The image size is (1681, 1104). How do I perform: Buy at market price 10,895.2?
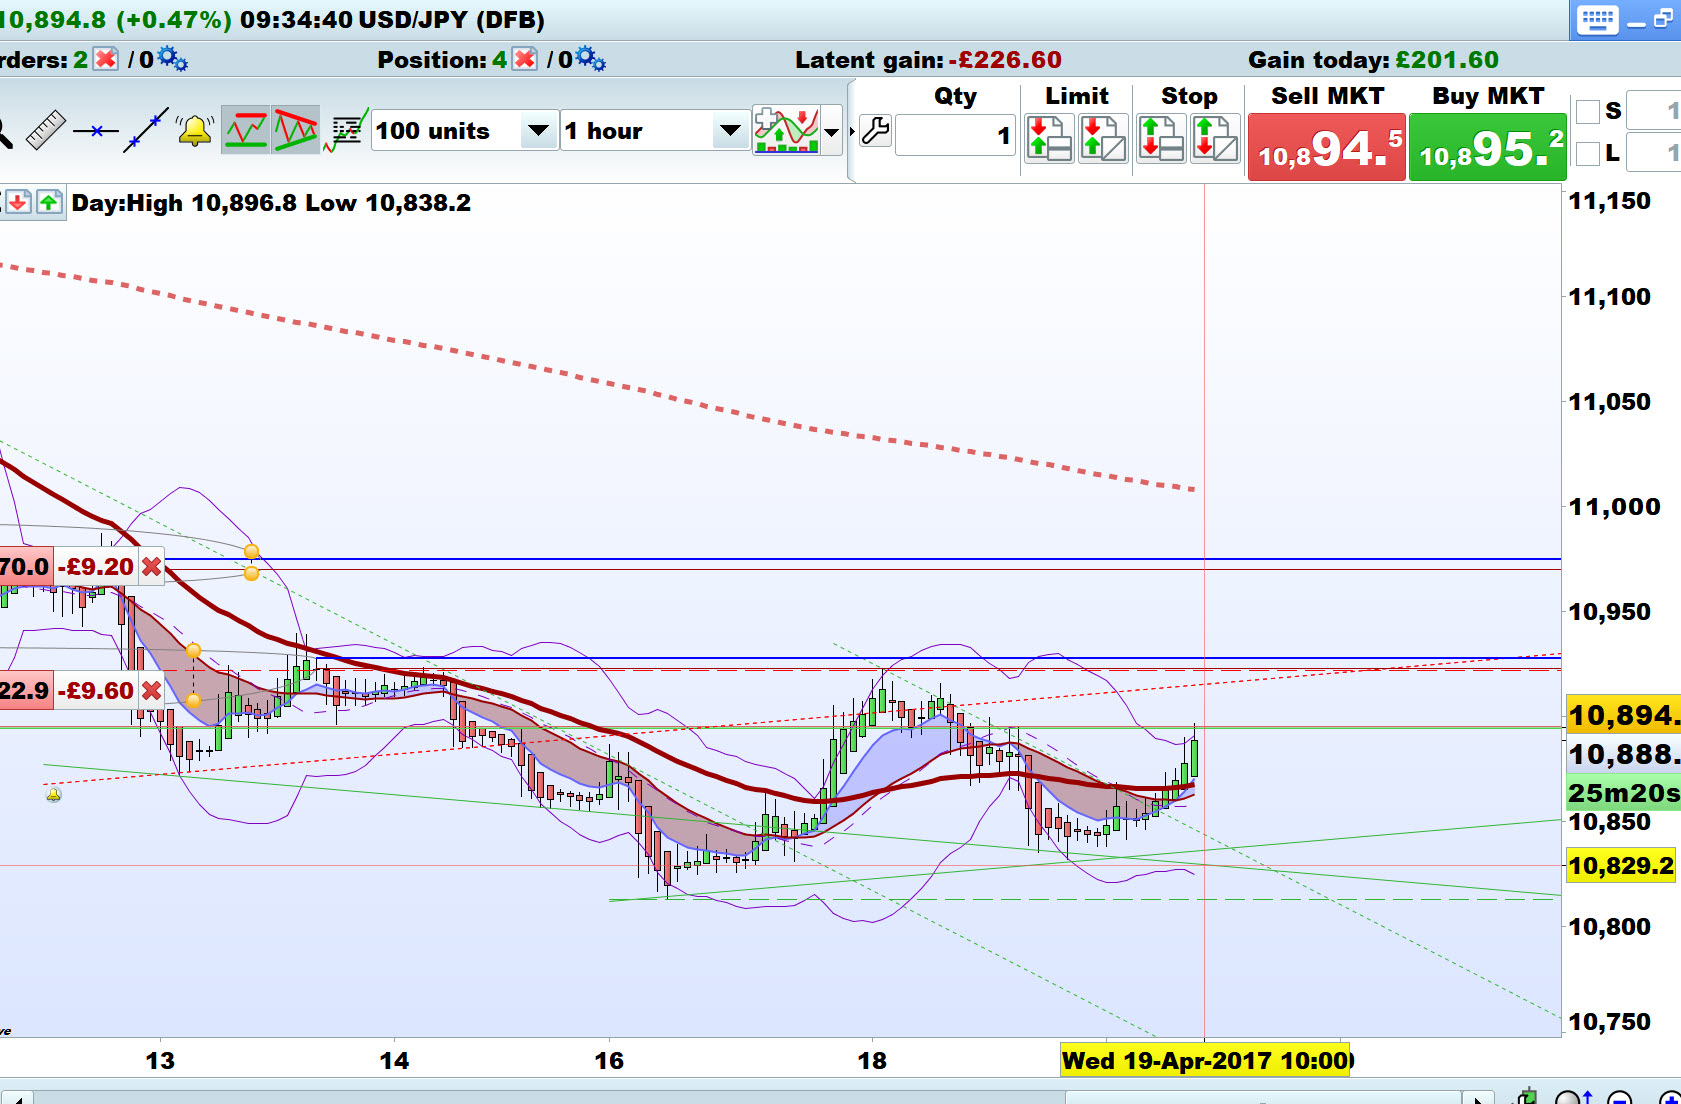pyautogui.click(x=1488, y=147)
